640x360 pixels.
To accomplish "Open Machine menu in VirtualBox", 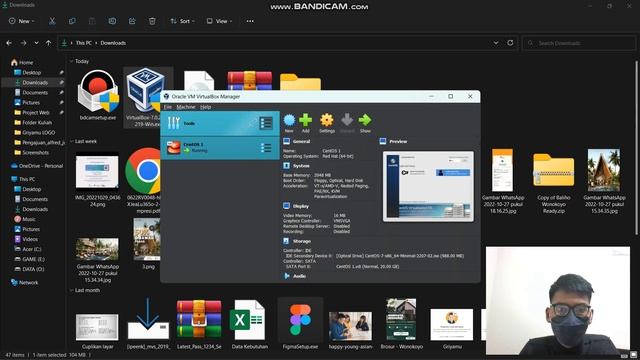I will point(186,107).
